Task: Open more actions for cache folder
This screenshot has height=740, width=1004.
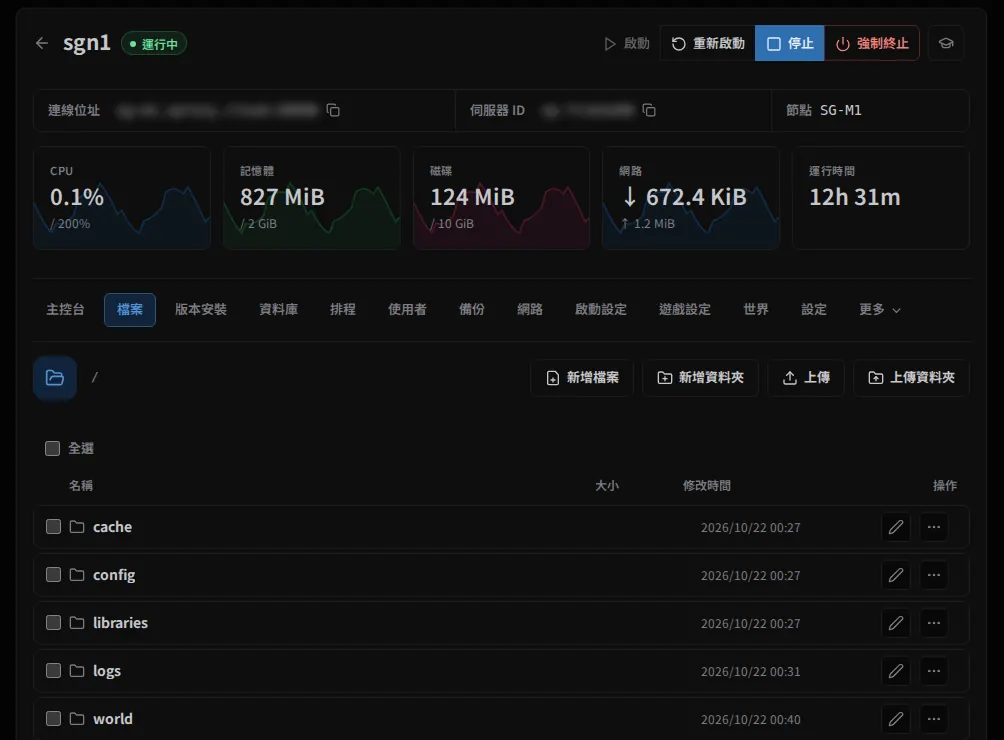Action: [934, 527]
